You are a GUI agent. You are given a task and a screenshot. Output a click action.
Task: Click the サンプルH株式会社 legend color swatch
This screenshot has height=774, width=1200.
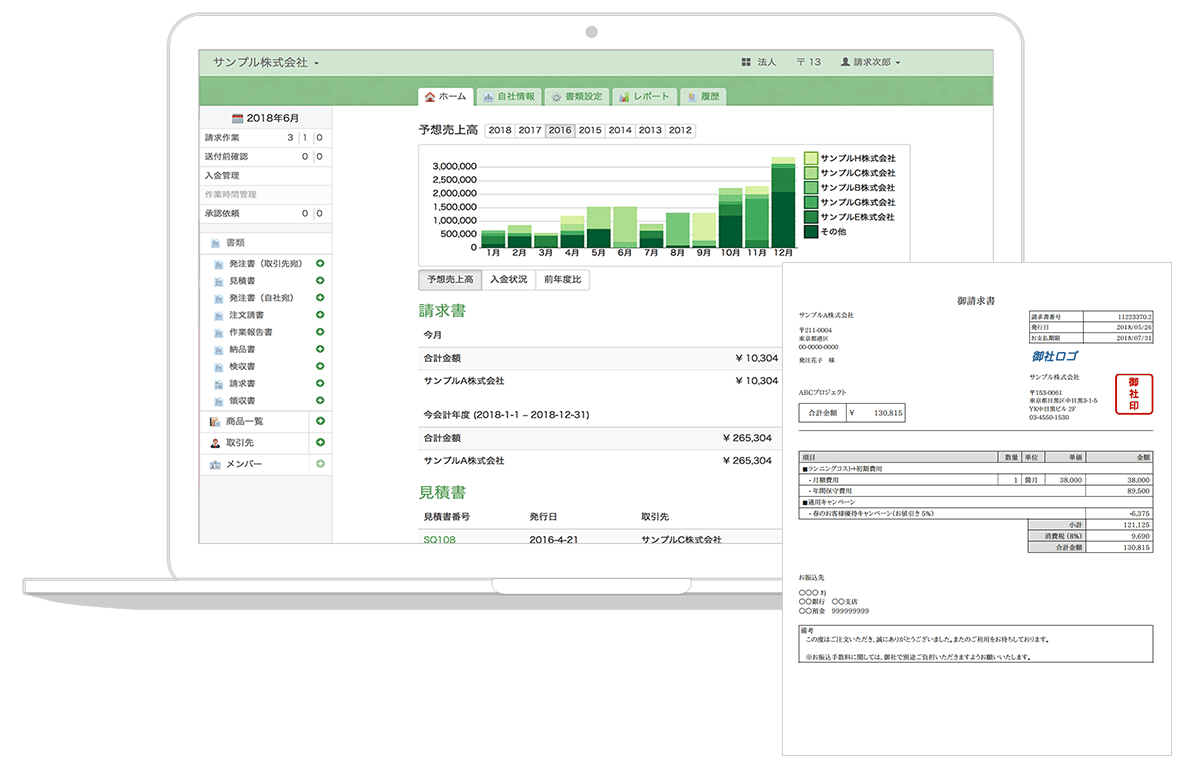point(811,158)
